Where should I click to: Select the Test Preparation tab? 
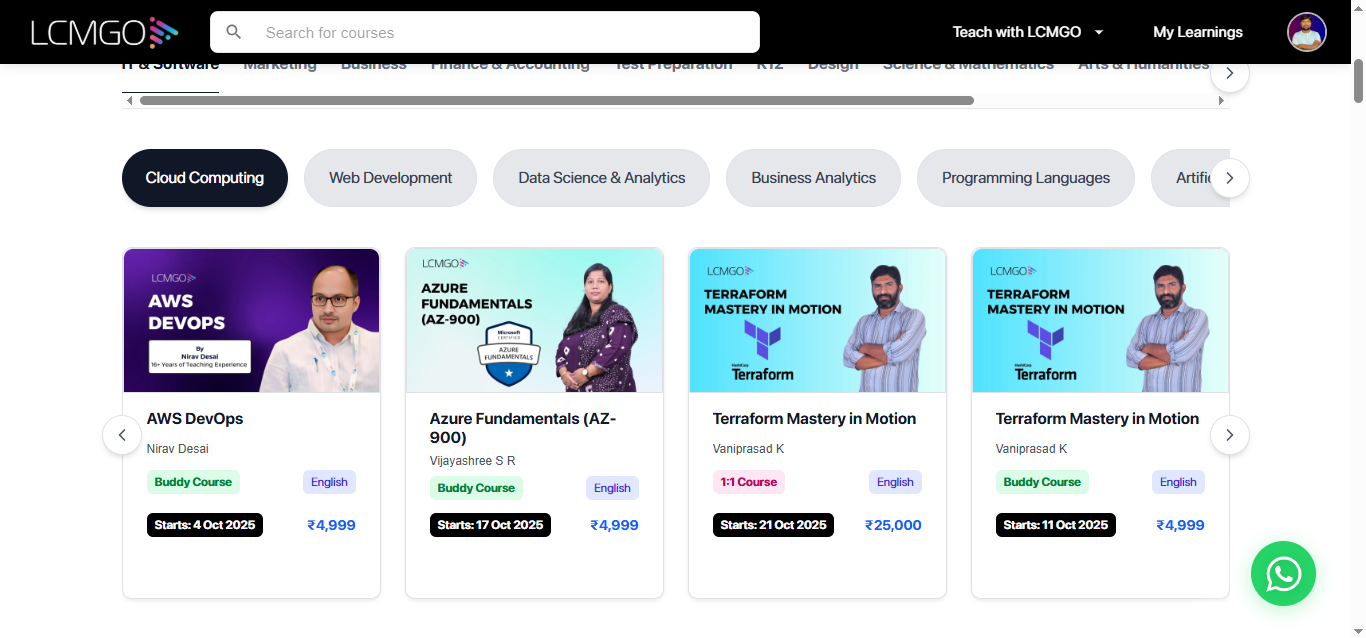pyautogui.click(x=673, y=69)
